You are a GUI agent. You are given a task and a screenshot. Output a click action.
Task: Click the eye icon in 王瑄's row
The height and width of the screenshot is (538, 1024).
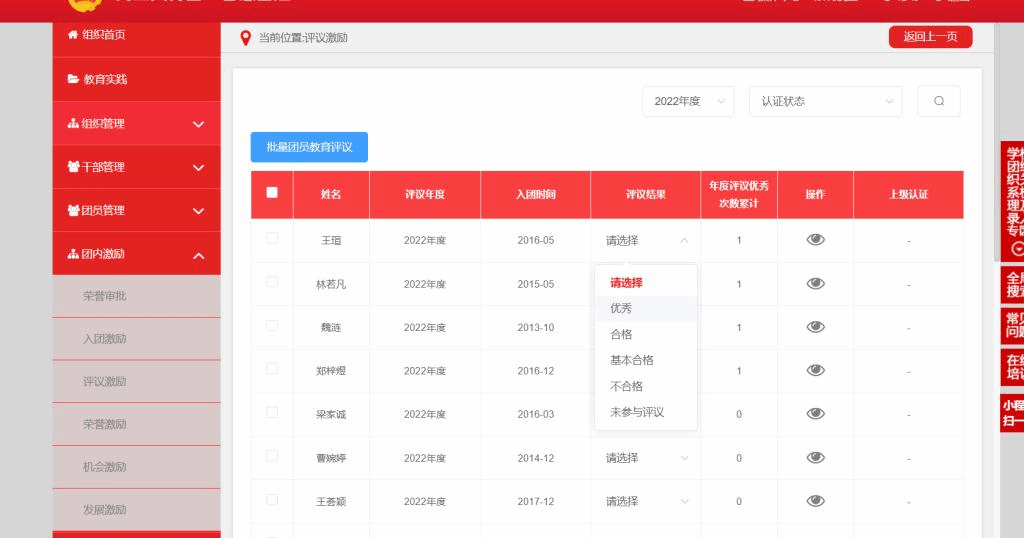815,240
